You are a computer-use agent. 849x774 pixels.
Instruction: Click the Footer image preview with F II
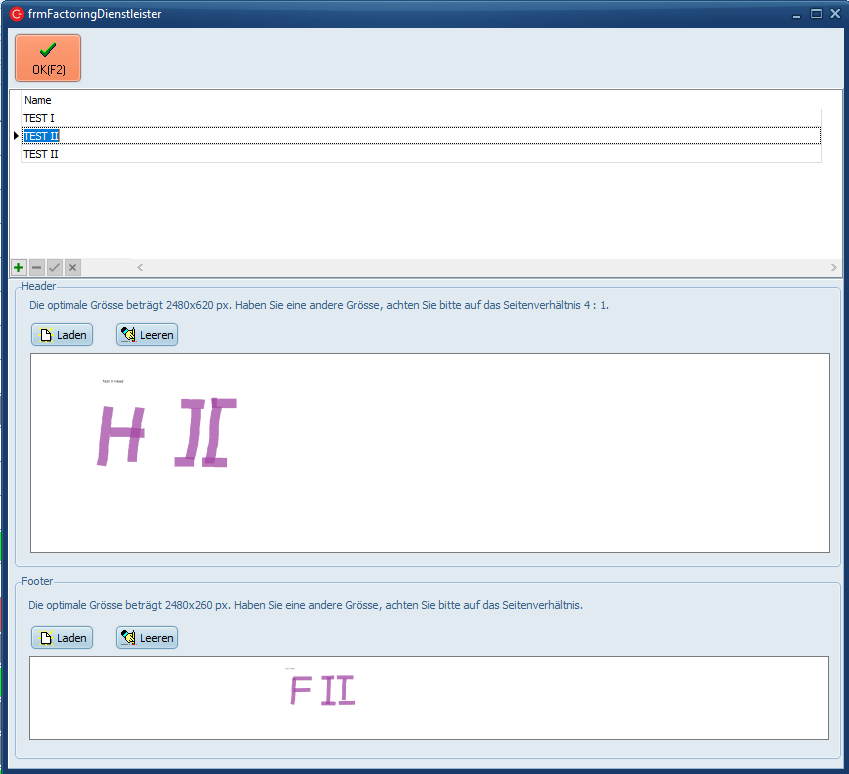(x=430, y=697)
